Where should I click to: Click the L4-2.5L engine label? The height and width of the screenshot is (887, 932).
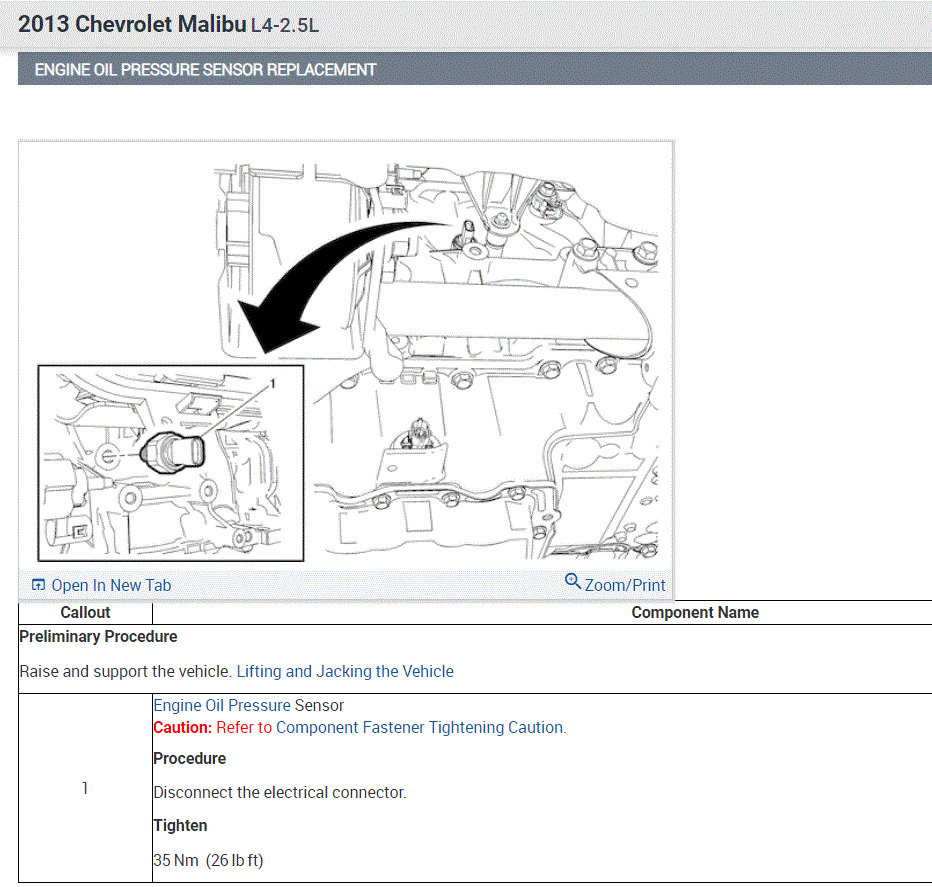(285, 26)
